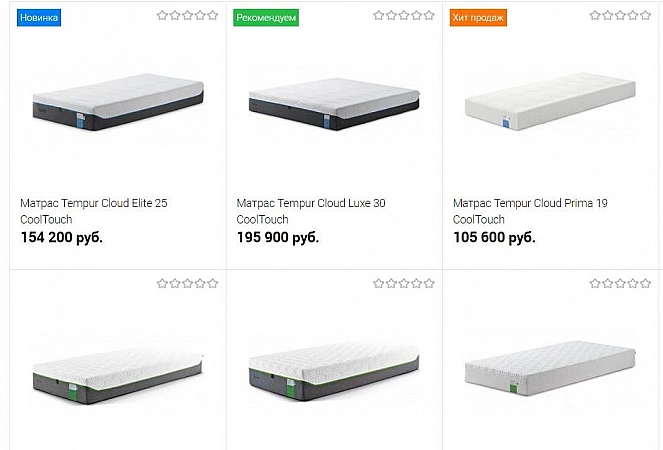Viewport: 663px width, 450px height.
Task: Click the 195 900 руб. price
Action: (x=278, y=238)
